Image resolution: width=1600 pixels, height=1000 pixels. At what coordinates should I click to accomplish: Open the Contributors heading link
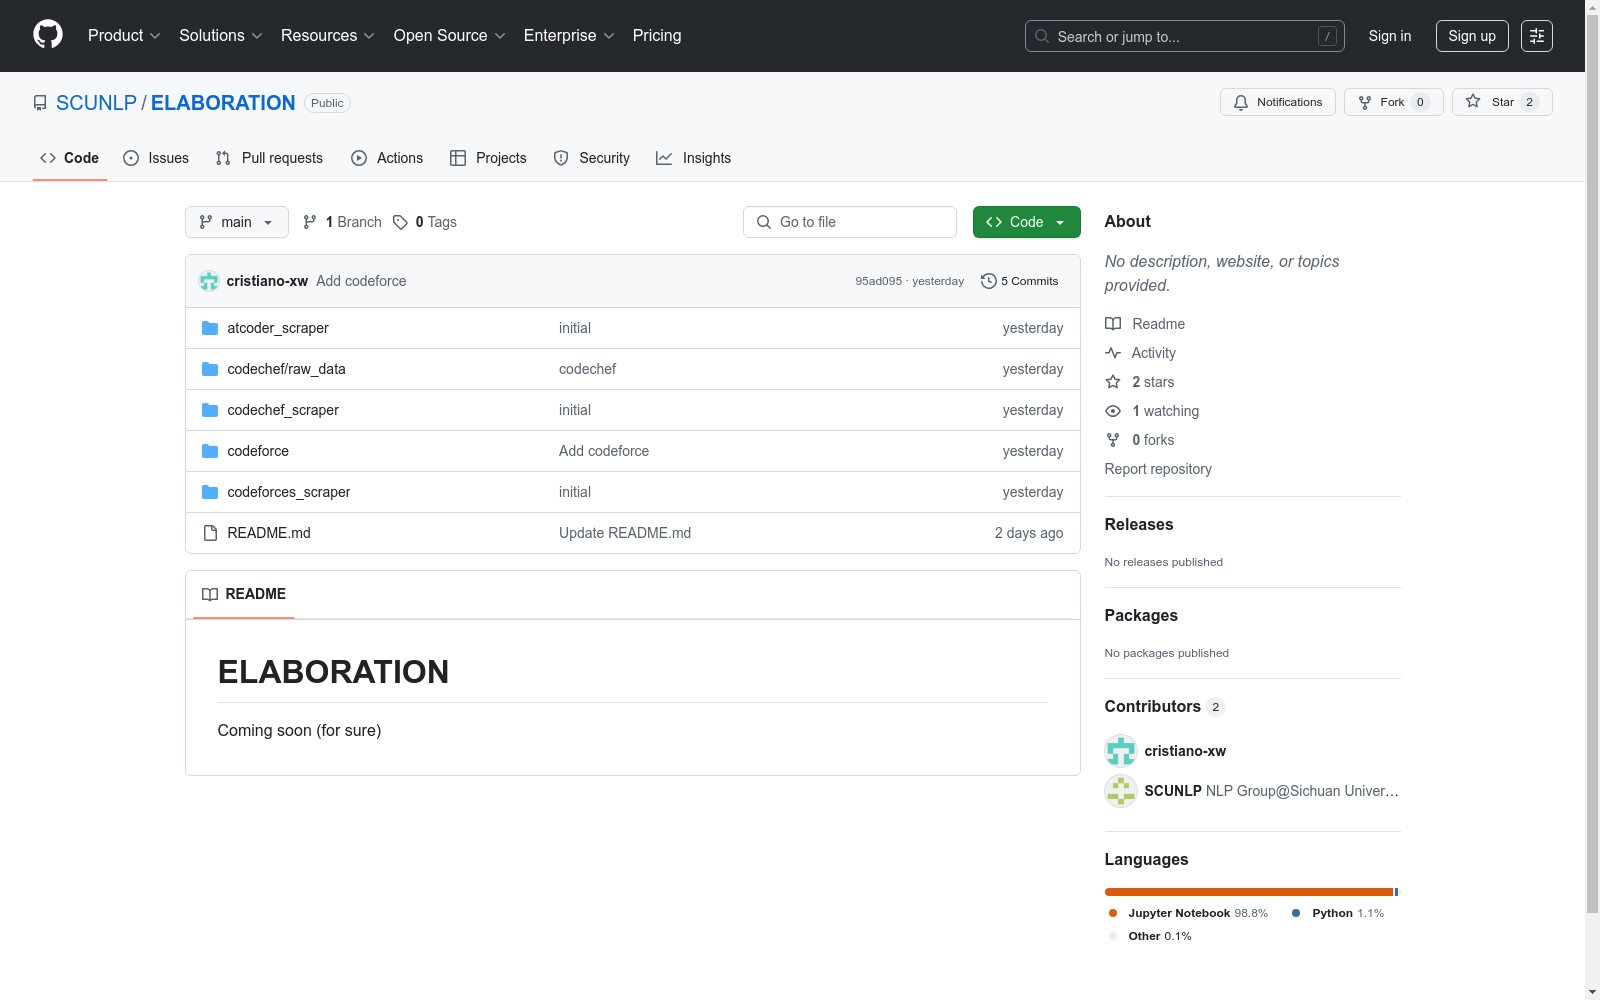click(x=1165, y=706)
